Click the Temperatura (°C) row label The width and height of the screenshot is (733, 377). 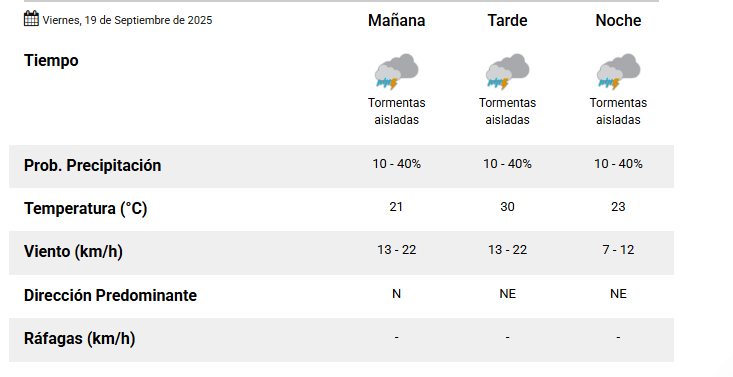point(86,209)
